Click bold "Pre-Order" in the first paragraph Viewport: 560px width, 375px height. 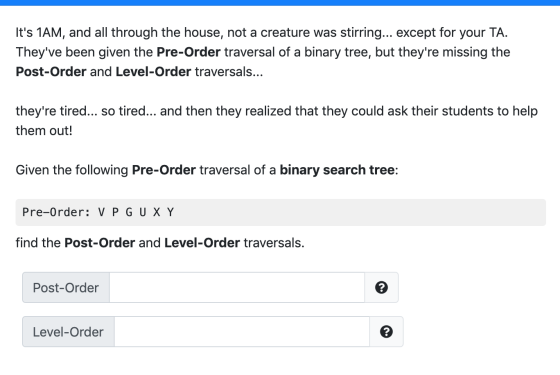click(x=189, y=52)
